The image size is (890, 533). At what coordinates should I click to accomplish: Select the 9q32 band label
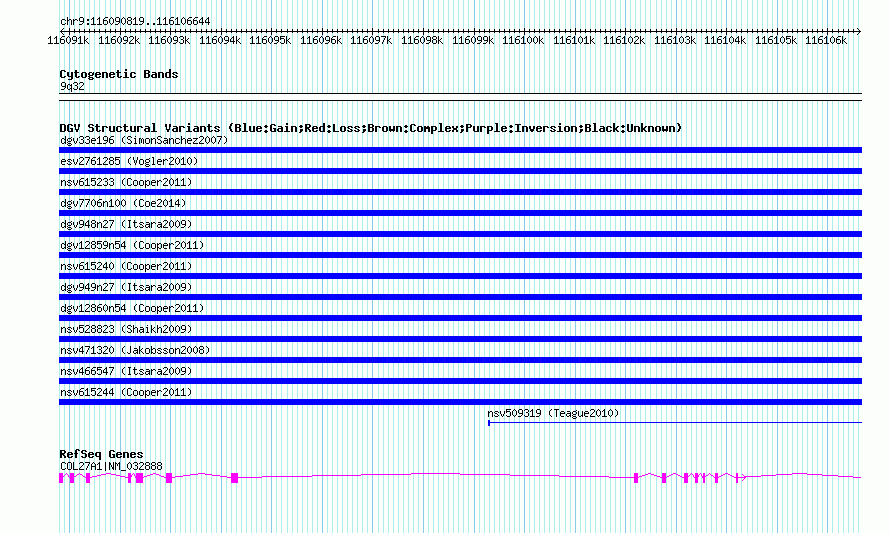coord(72,86)
